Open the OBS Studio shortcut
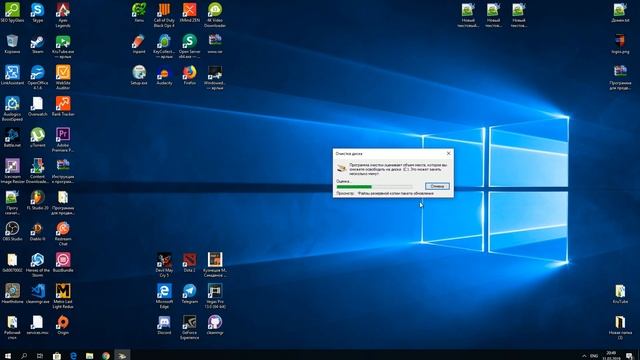Viewport: 640px width, 360px height. 12,231
